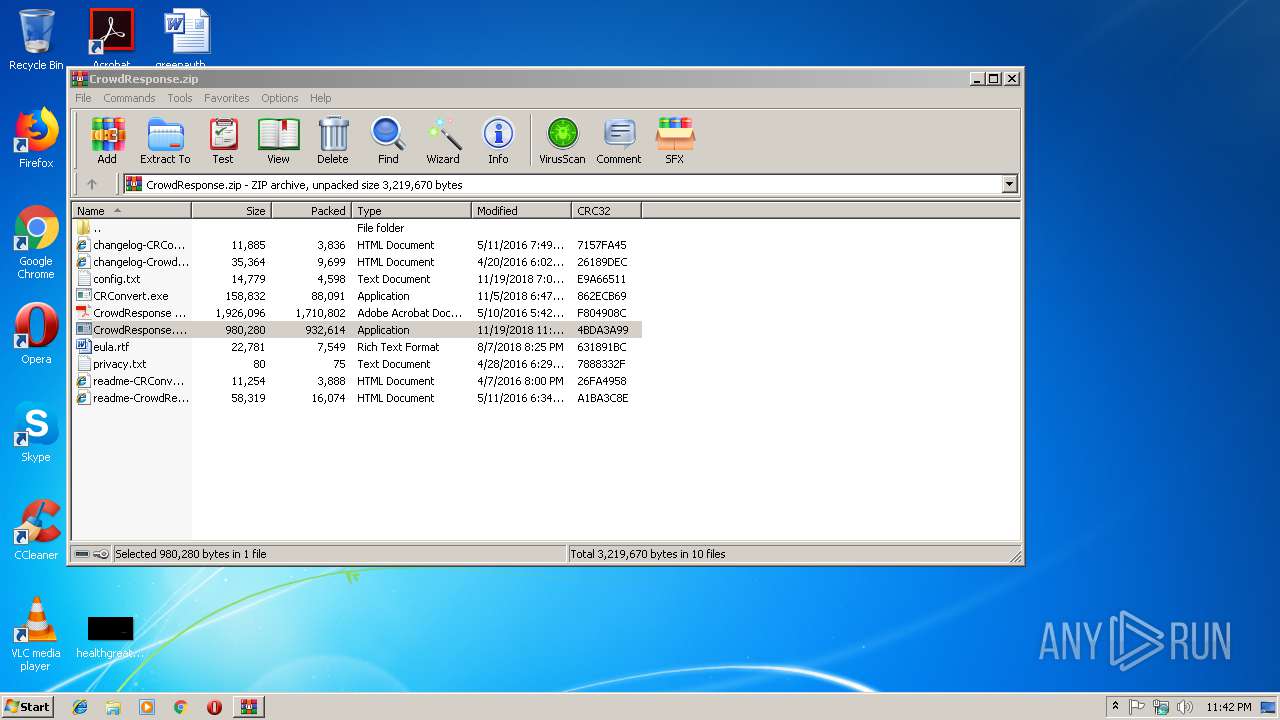This screenshot has width=1280, height=720.
Task: Select the eula.rtf file
Action: (x=357, y=347)
